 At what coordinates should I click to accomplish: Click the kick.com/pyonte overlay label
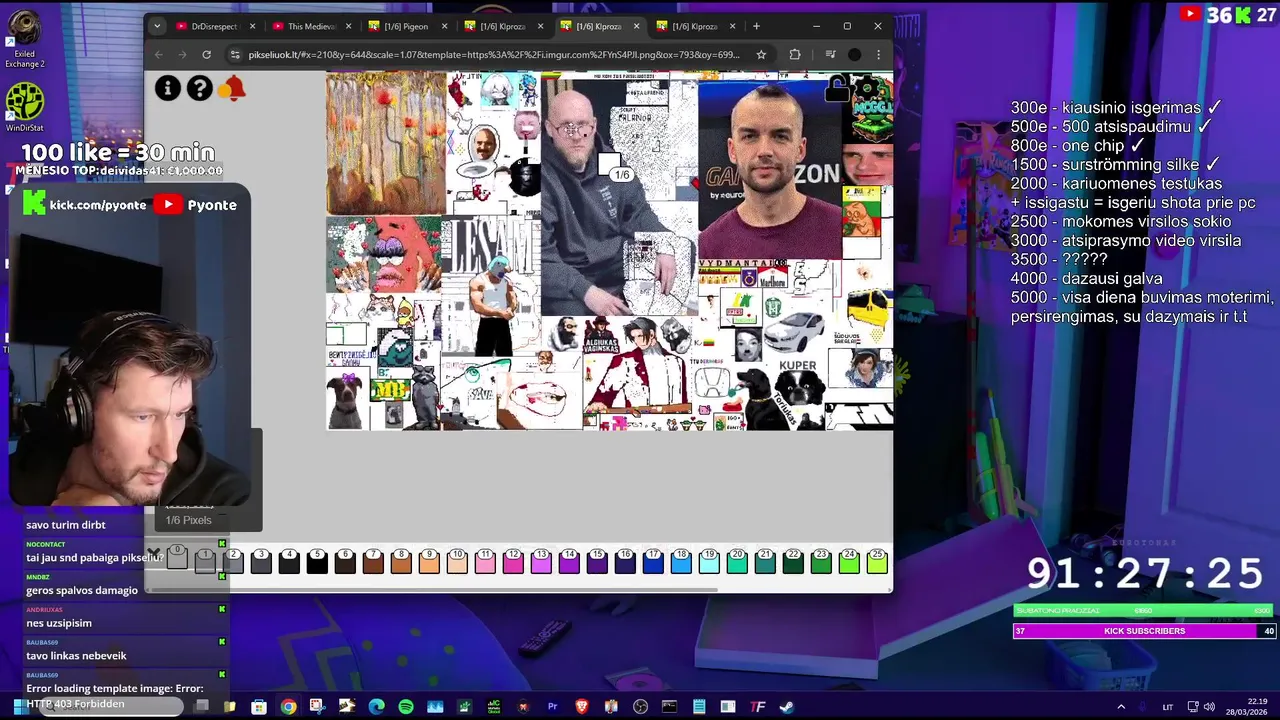[x=98, y=205]
